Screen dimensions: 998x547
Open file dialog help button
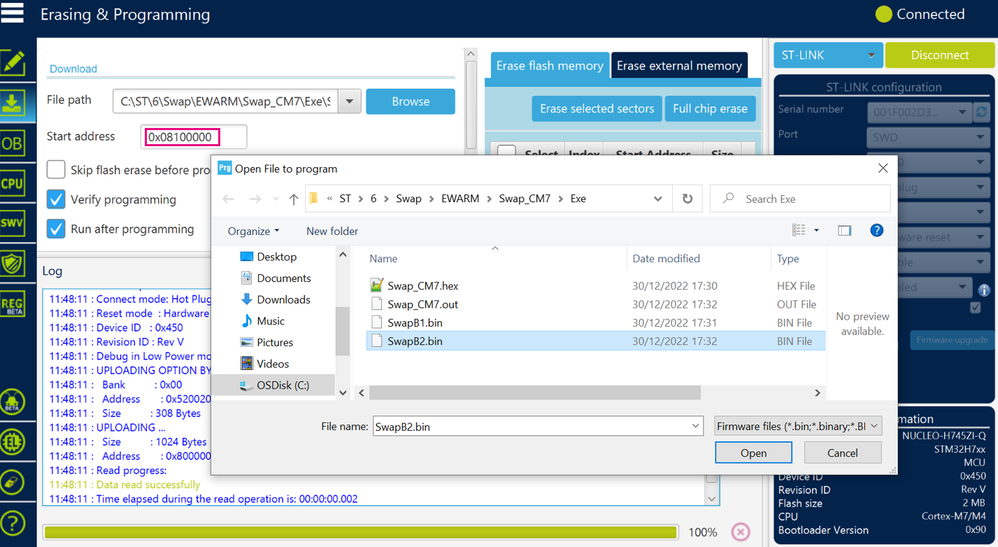(x=876, y=230)
